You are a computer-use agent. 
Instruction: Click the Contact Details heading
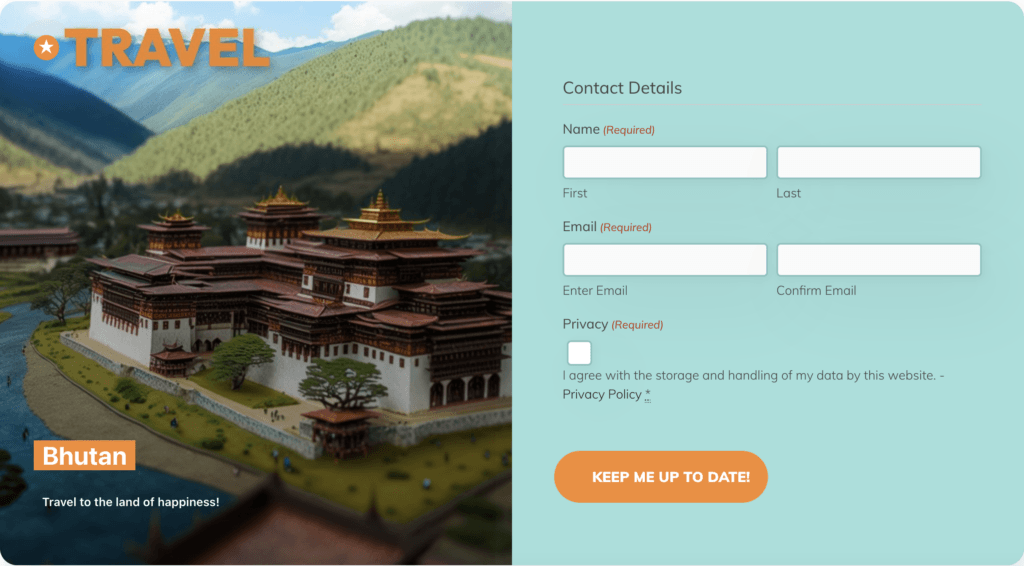[622, 88]
